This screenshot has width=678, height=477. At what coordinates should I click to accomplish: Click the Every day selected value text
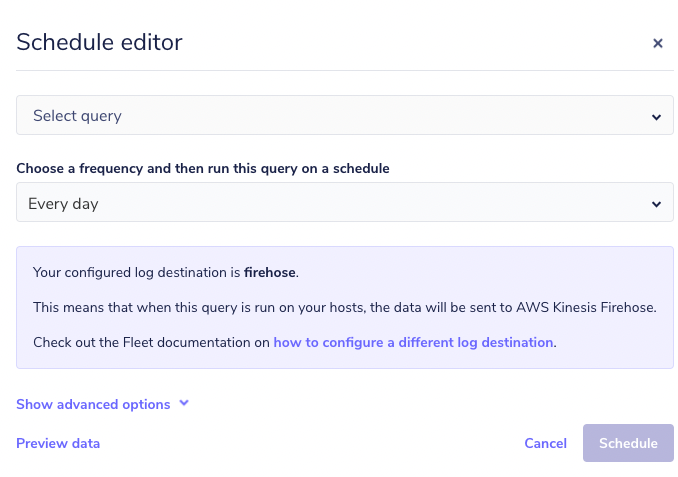point(63,204)
